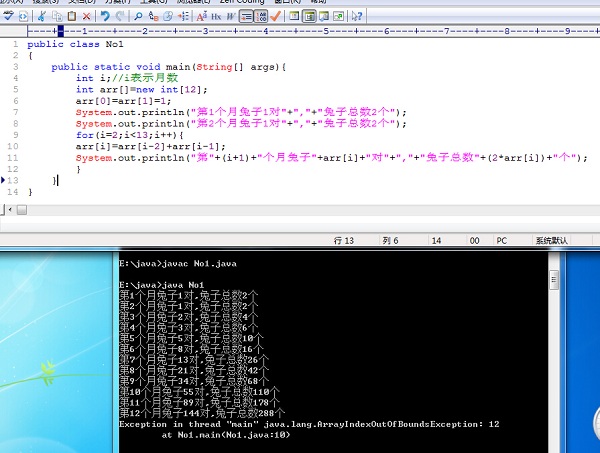
Task: Click "int arr[]=new int[12];" line
Action: coord(141,90)
